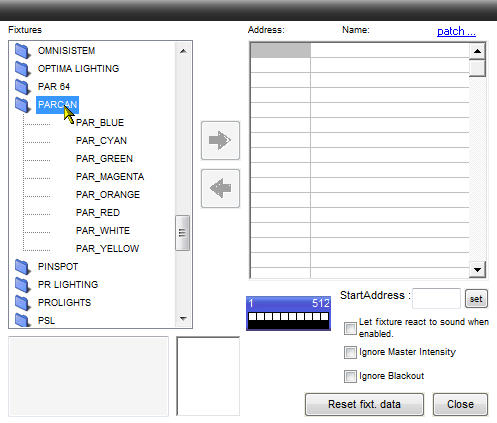Image resolution: width=497 pixels, height=423 pixels.
Task: Toggle Ignore Master Intensity checkbox
Action: (x=350, y=352)
